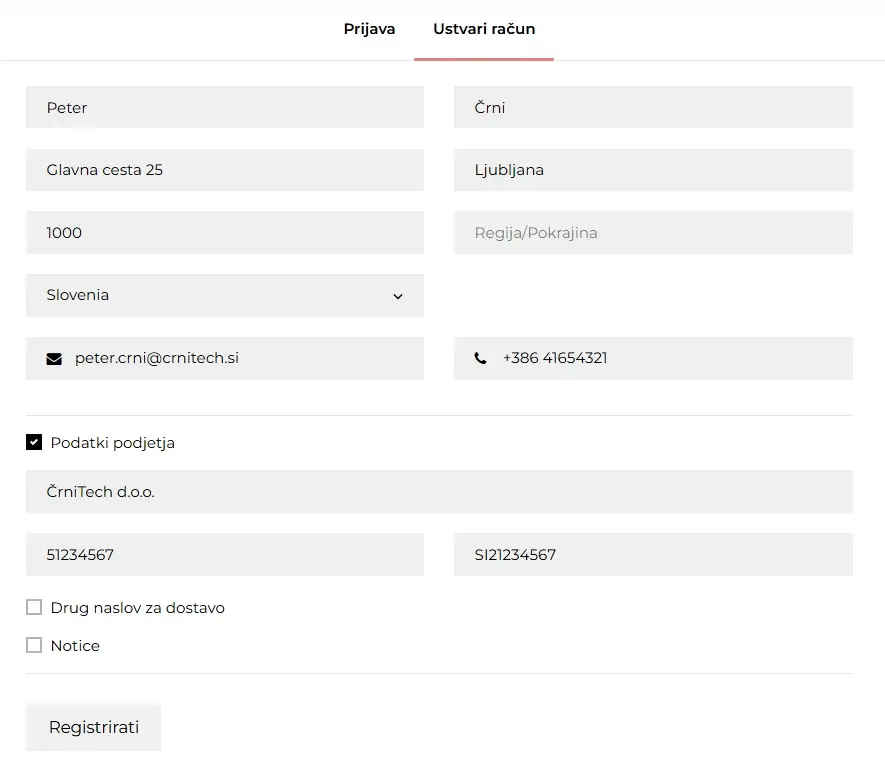
Task: Click the surname field containing Črni
Action: (653, 107)
